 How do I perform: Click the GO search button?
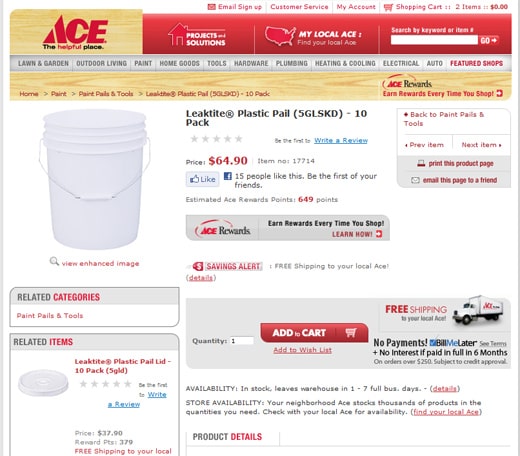pyautogui.click(x=489, y=40)
